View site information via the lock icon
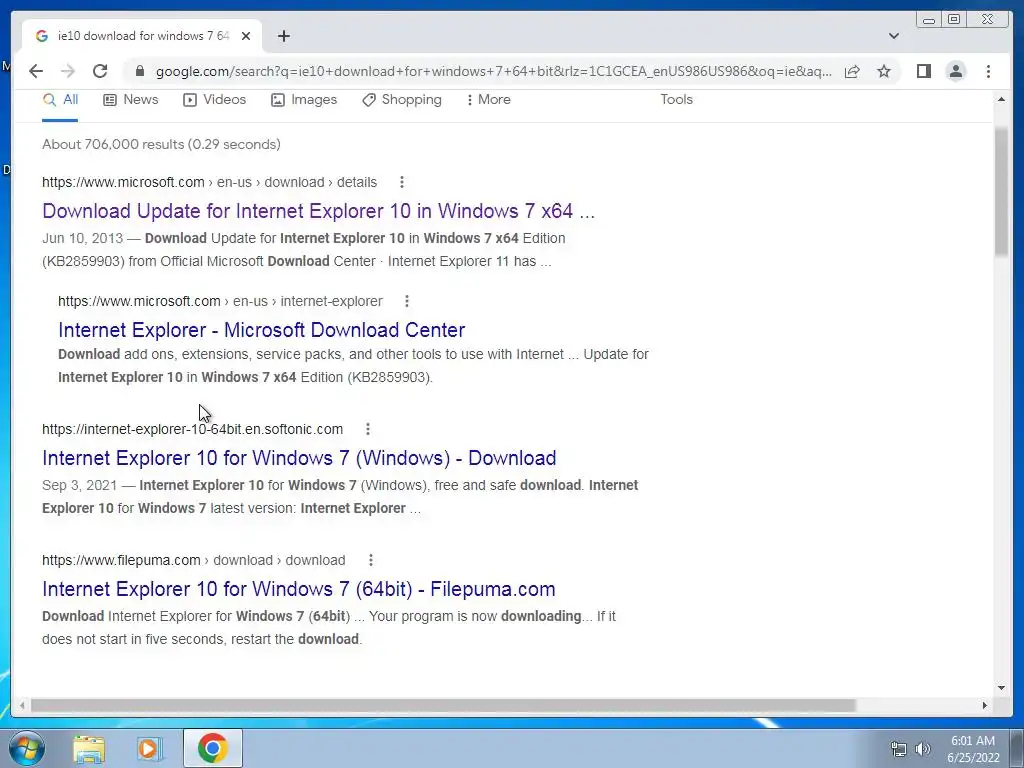This screenshot has width=1024, height=768. point(140,71)
